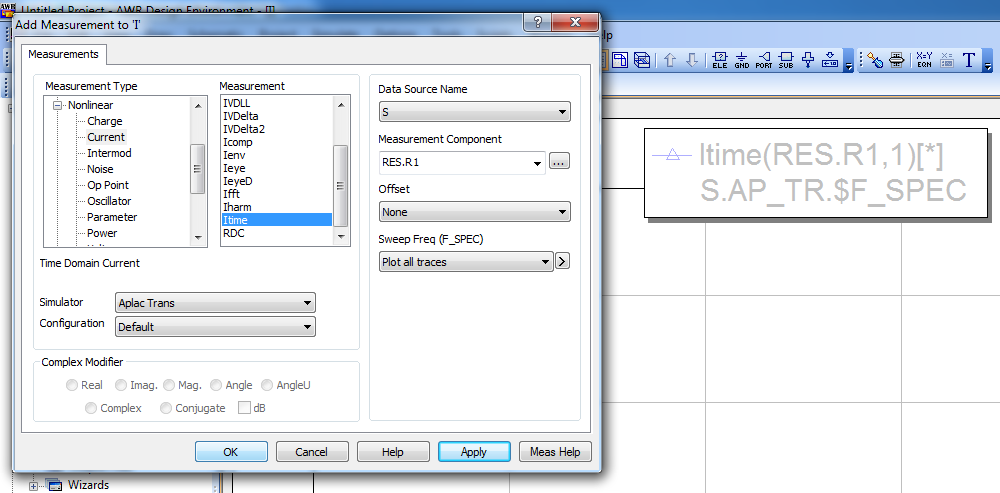Open the first toolbar's overflow options arrow

click(x=848, y=63)
